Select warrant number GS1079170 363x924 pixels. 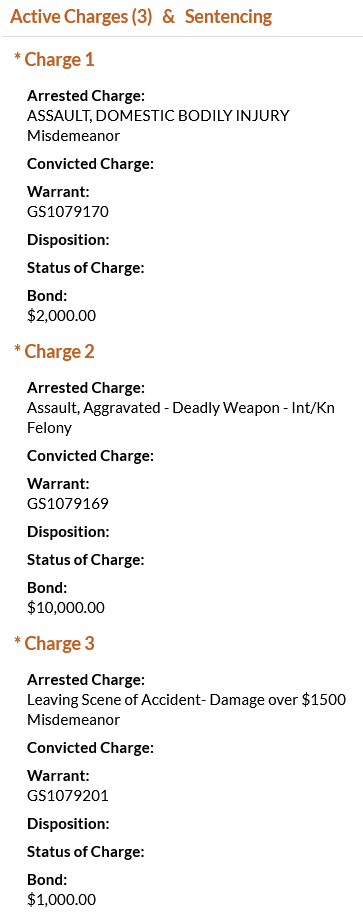coord(68,212)
